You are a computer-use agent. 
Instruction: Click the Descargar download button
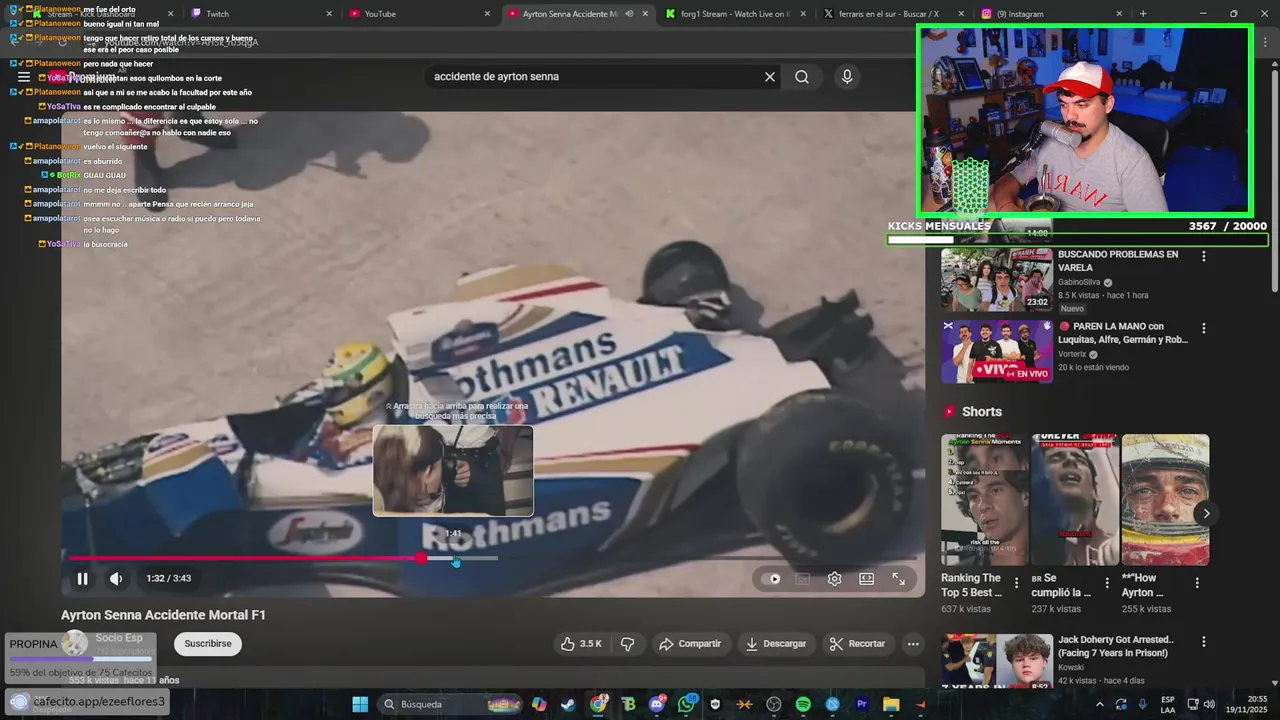click(775, 644)
